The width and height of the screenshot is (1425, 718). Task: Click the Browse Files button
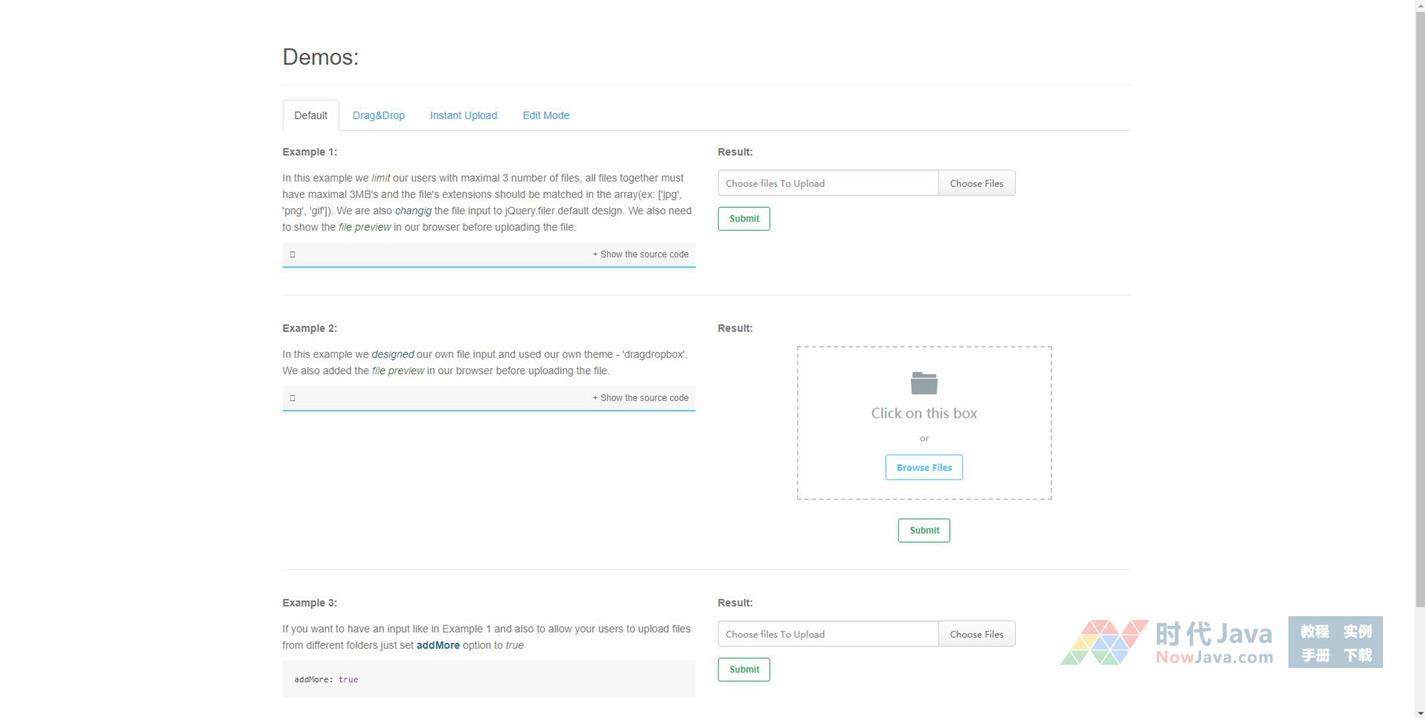pyautogui.click(x=923, y=467)
